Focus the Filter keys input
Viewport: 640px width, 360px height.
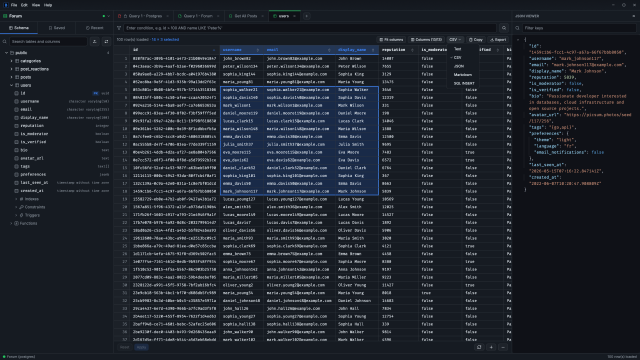click(x=579, y=28)
